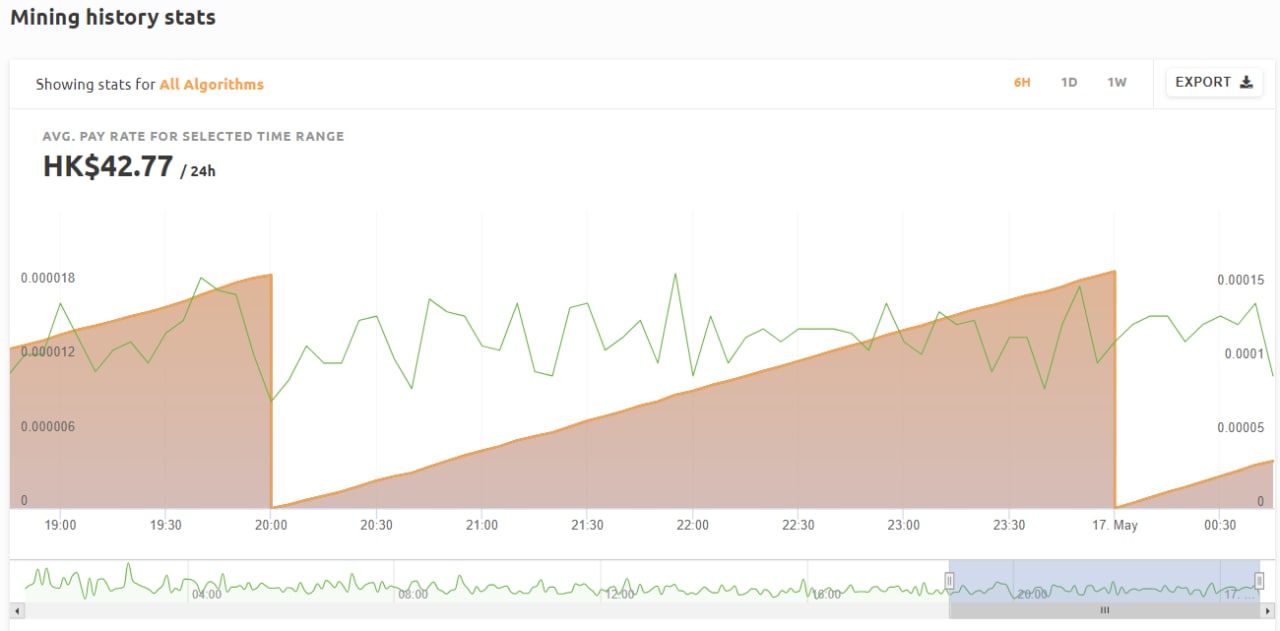Open the All Algorithms selector

coord(211,84)
